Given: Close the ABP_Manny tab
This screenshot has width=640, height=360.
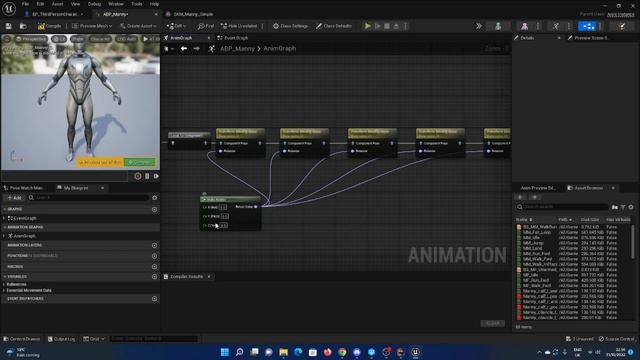Looking at the screenshot, I should [x=156, y=14].
